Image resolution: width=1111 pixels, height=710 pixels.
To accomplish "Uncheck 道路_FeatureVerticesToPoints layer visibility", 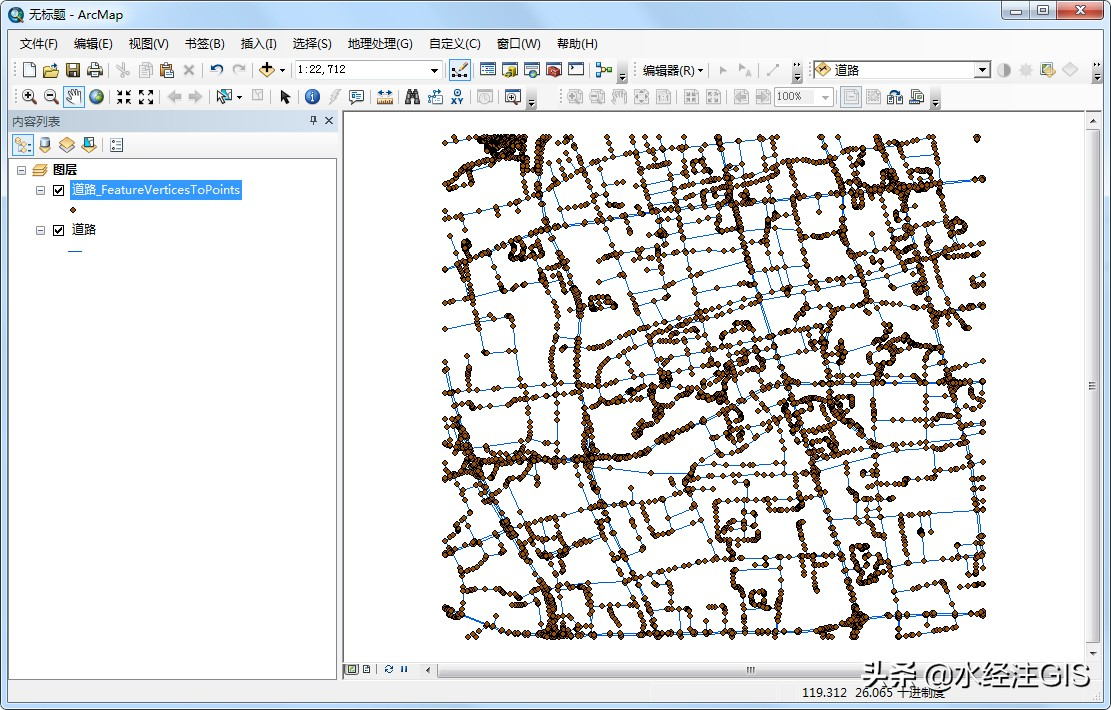I will coord(58,190).
